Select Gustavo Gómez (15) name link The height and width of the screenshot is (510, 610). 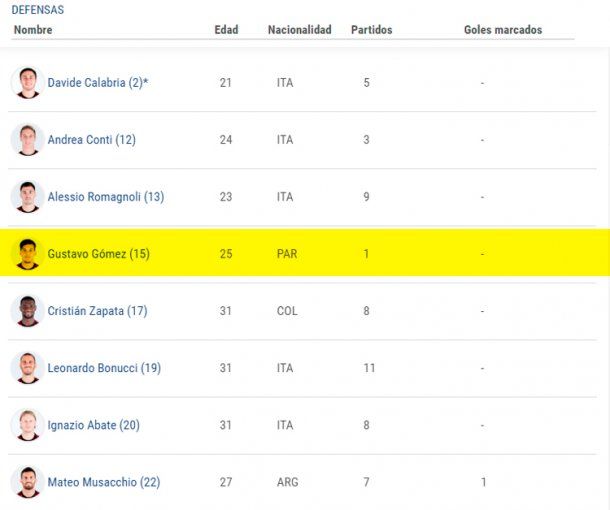pyautogui.click(x=98, y=254)
